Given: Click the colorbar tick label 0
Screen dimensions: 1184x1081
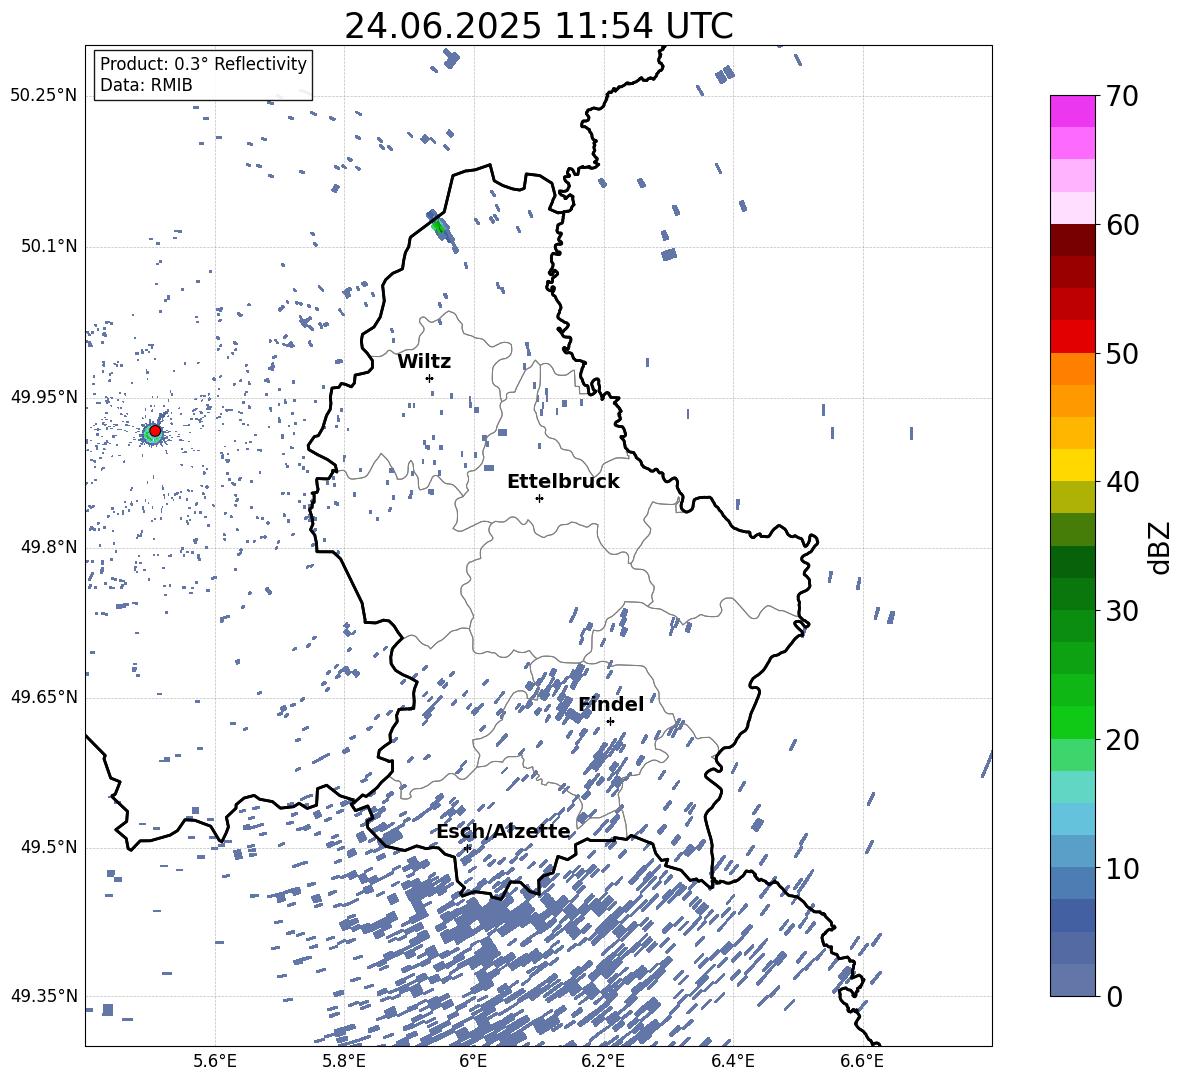Looking at the screenshot, I should 1114,996.
